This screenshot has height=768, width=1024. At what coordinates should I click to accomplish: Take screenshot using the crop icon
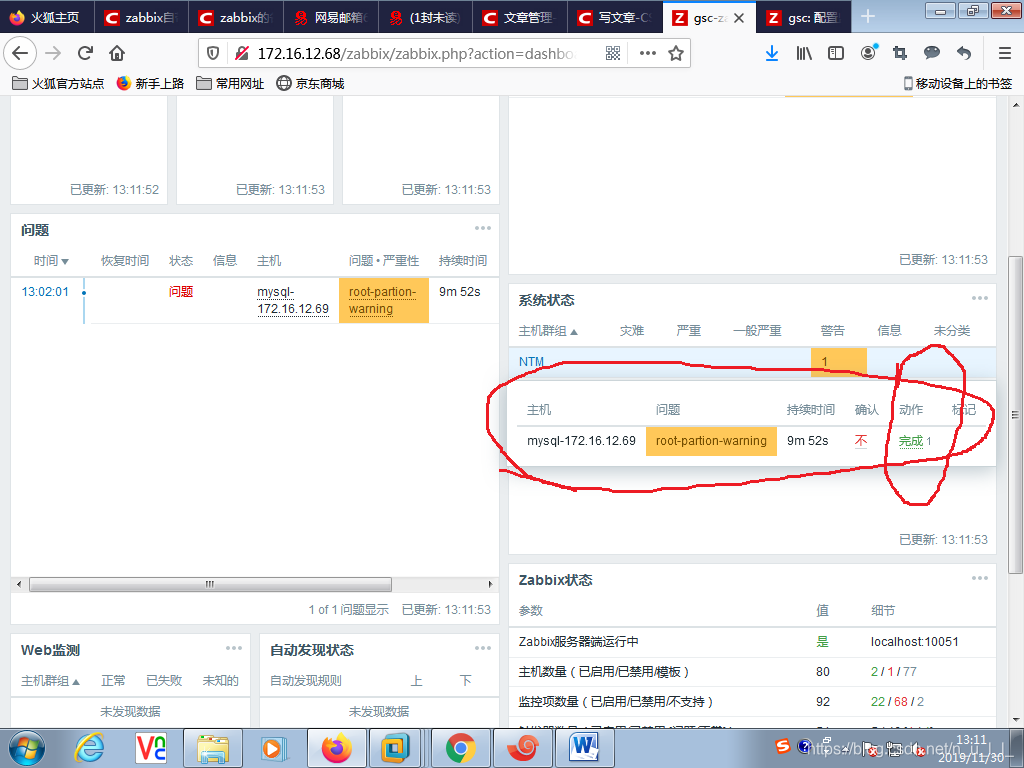(900, 55)
